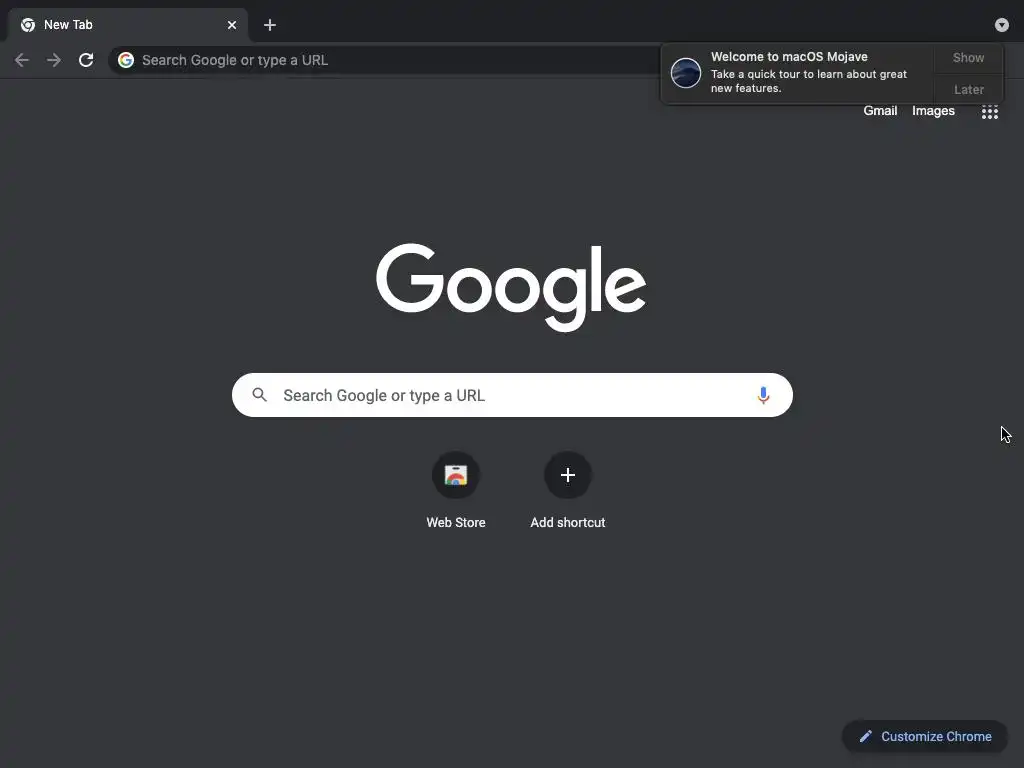Close the New Tab tab
The image size is (1024, 768).
pos(232,25)
